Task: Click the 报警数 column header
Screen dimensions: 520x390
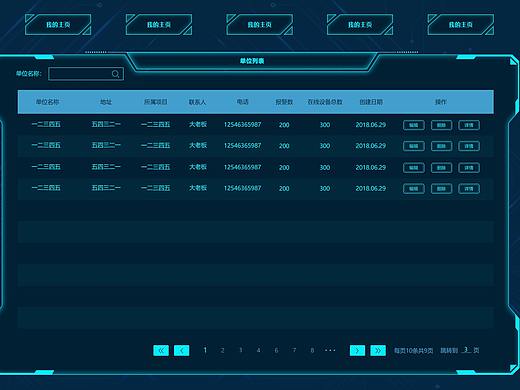Action: 284,102
